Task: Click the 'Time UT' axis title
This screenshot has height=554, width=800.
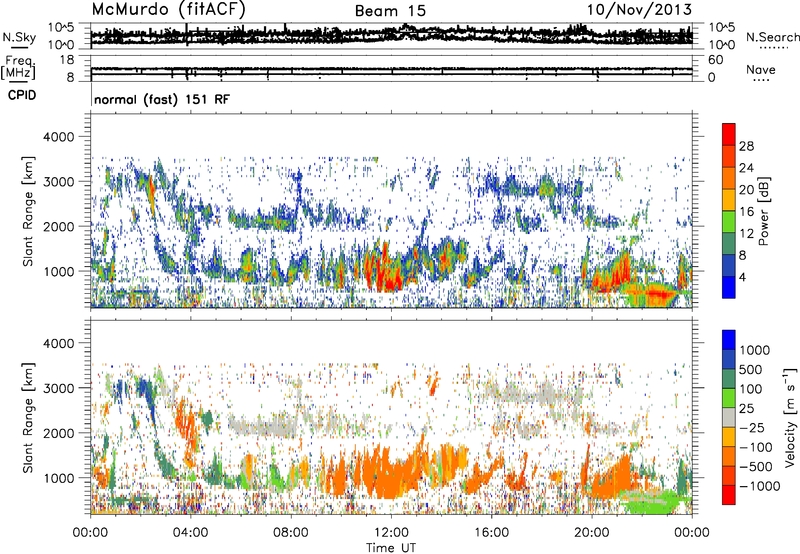Action: coord(391,548)
